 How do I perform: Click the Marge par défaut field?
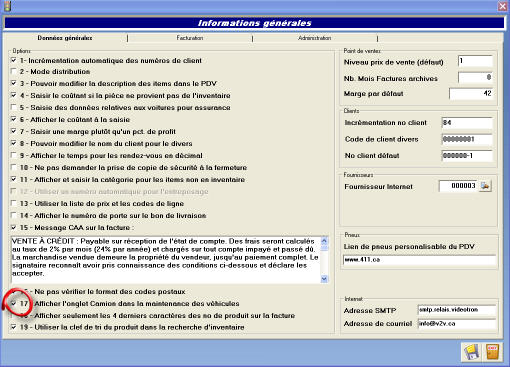click(x=471, y=93)
